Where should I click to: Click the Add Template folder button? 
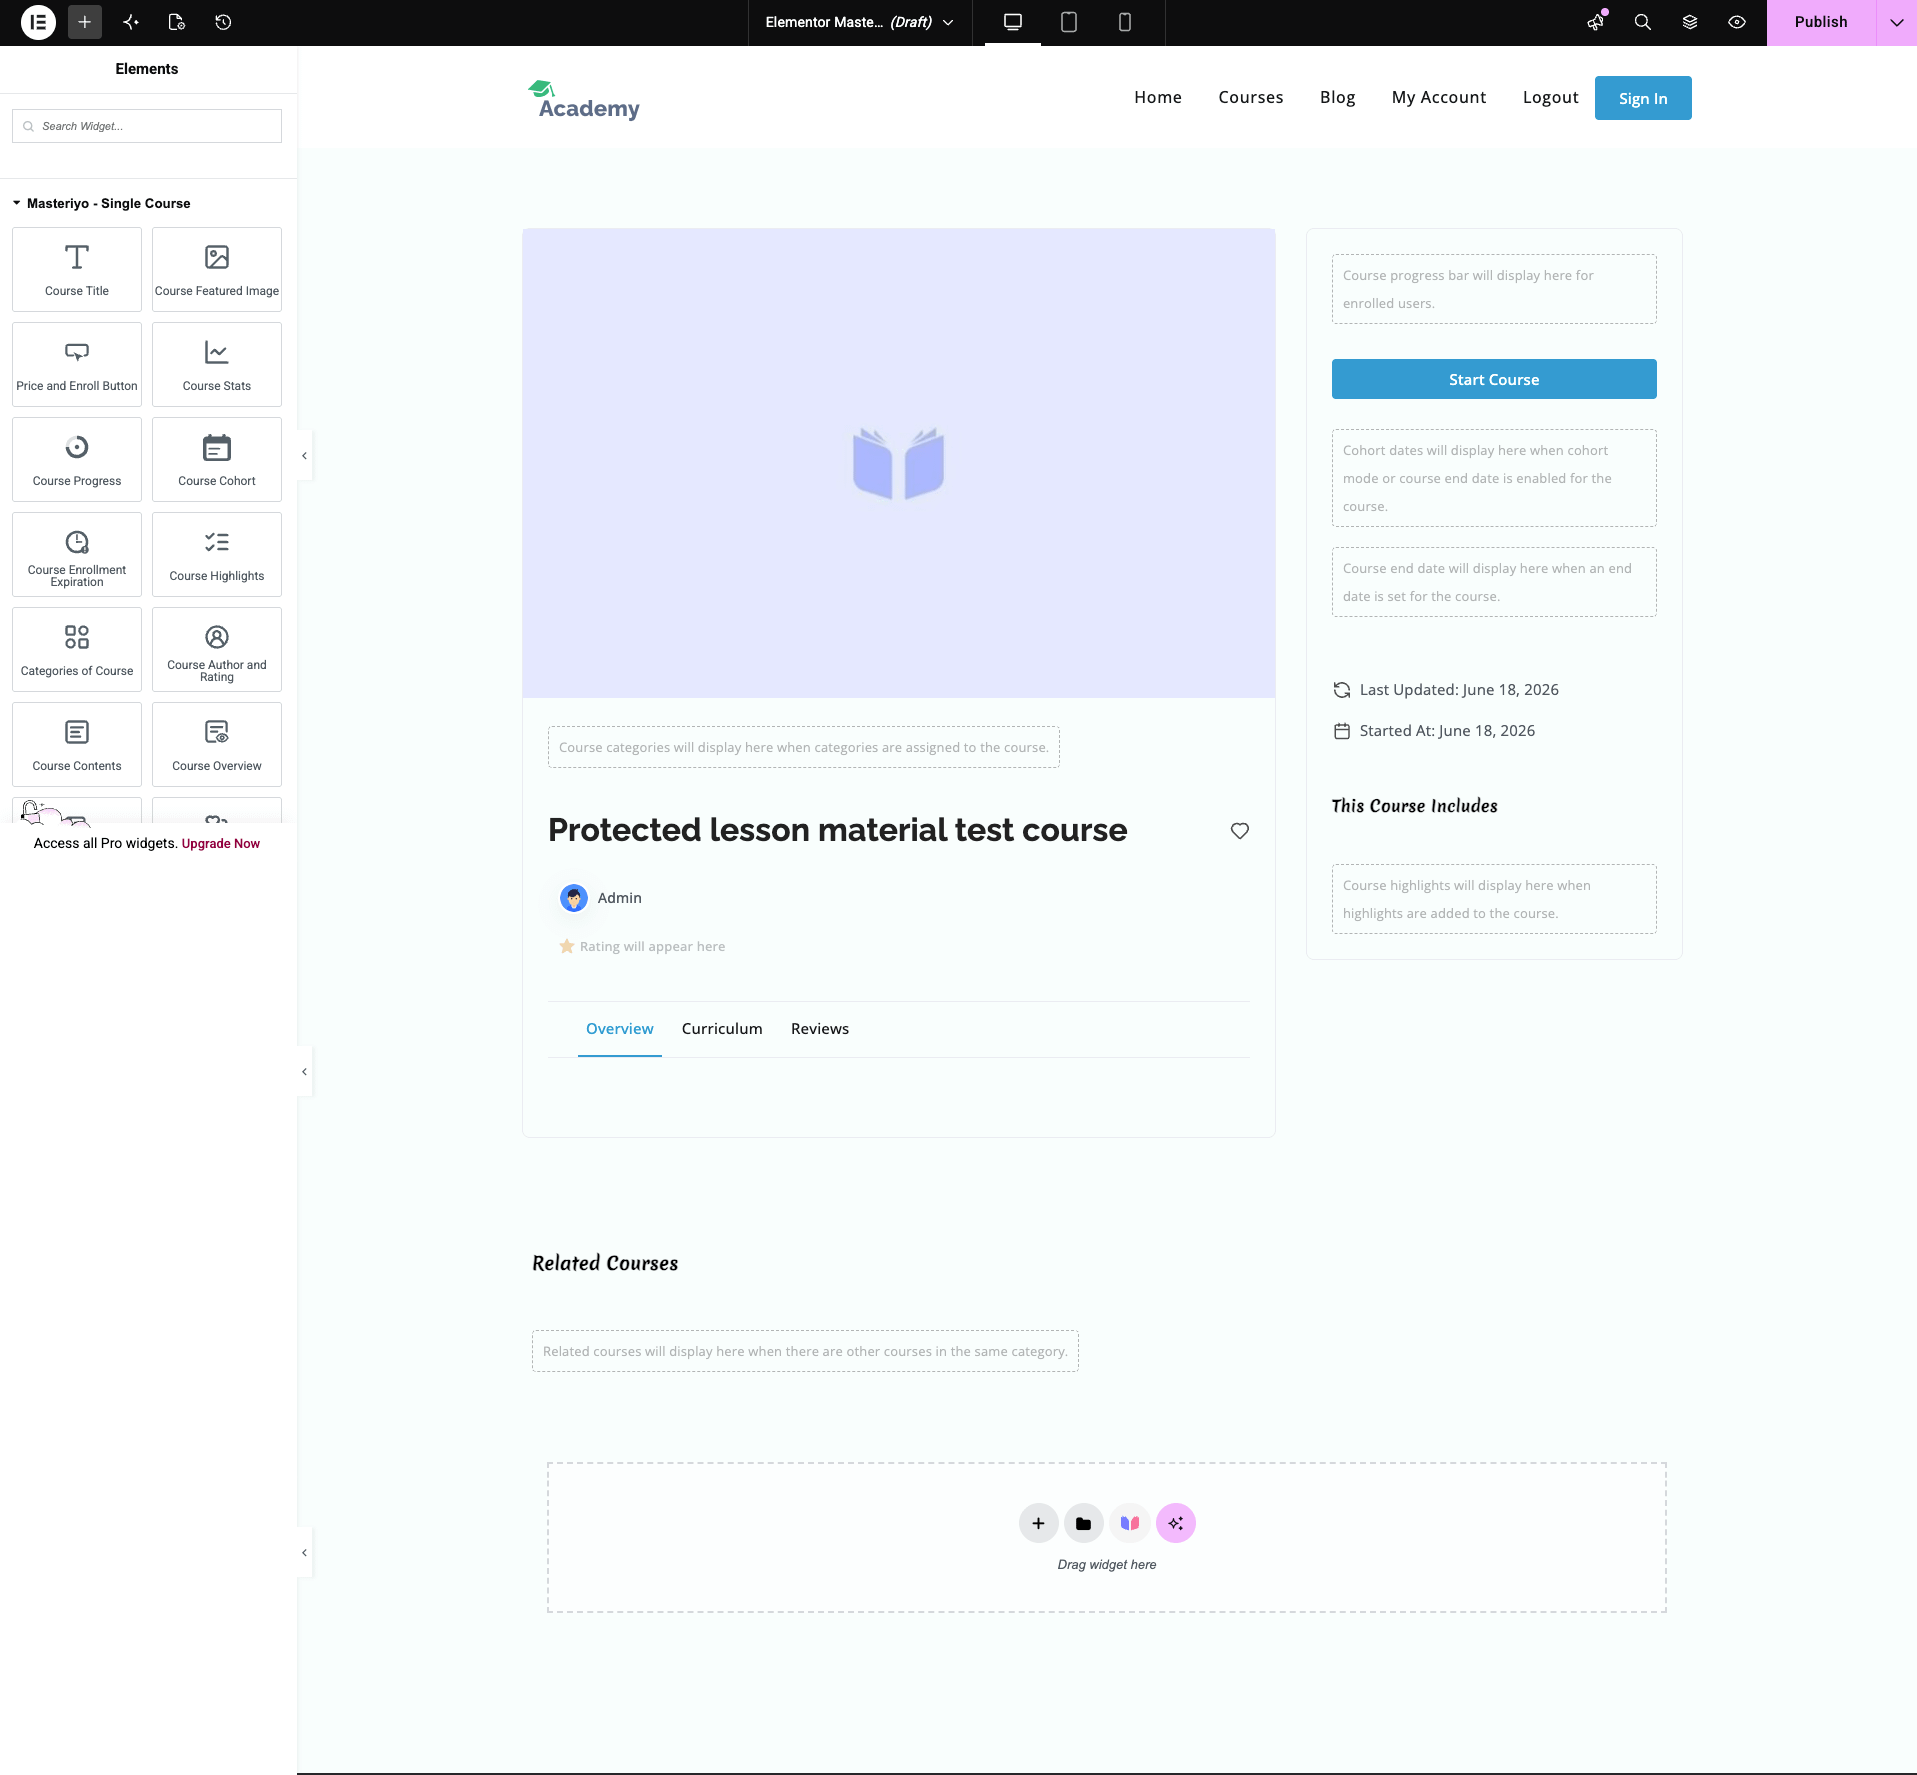click(1083, 1523)
